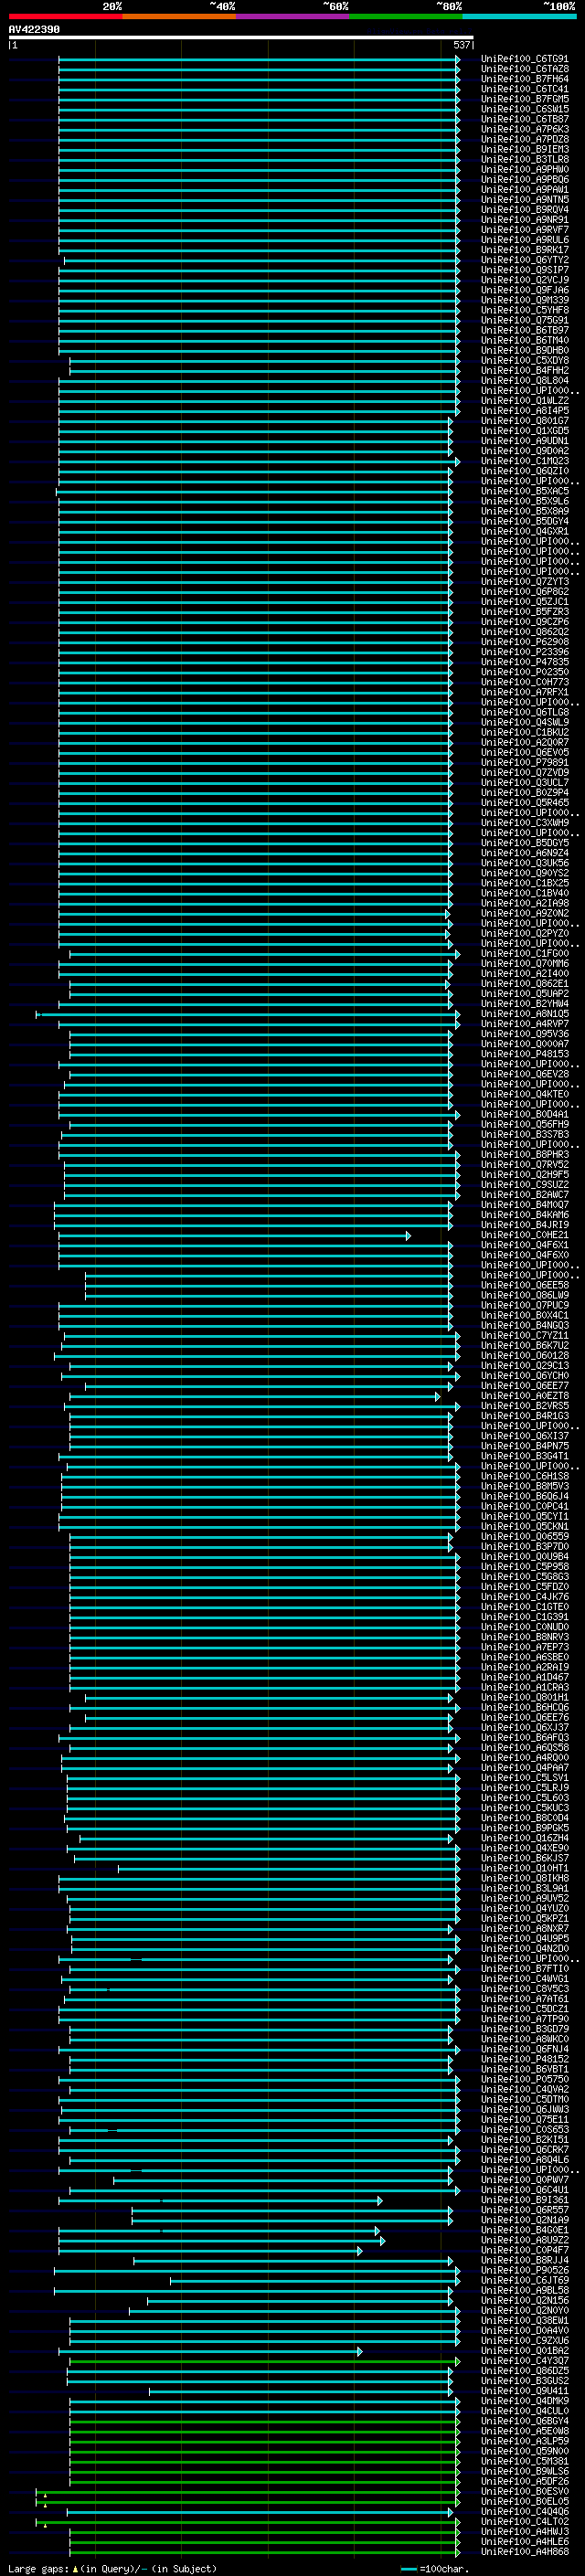Screen dimensions: 585x2576
Task: Select the UniRef100_C1MQ23 label
Action: click(x=525, y=461)
